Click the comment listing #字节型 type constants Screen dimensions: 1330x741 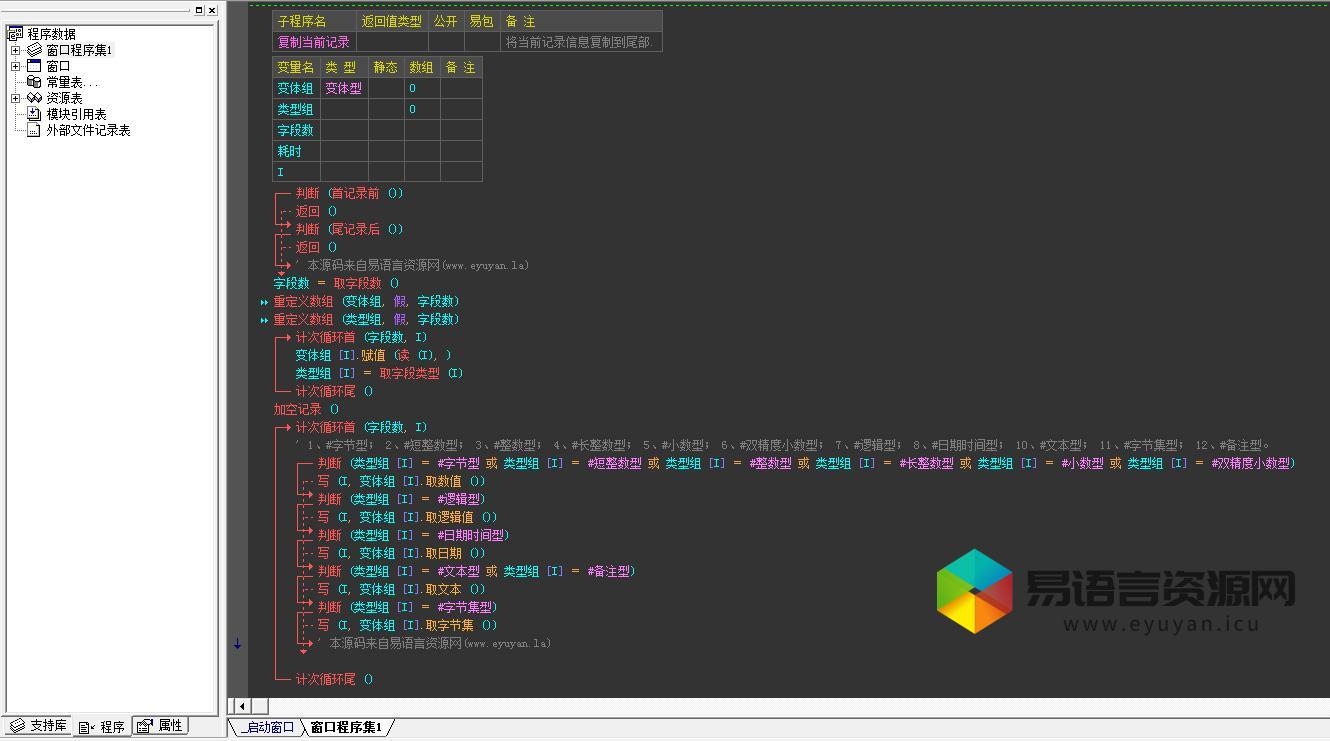tap(783, 445)
